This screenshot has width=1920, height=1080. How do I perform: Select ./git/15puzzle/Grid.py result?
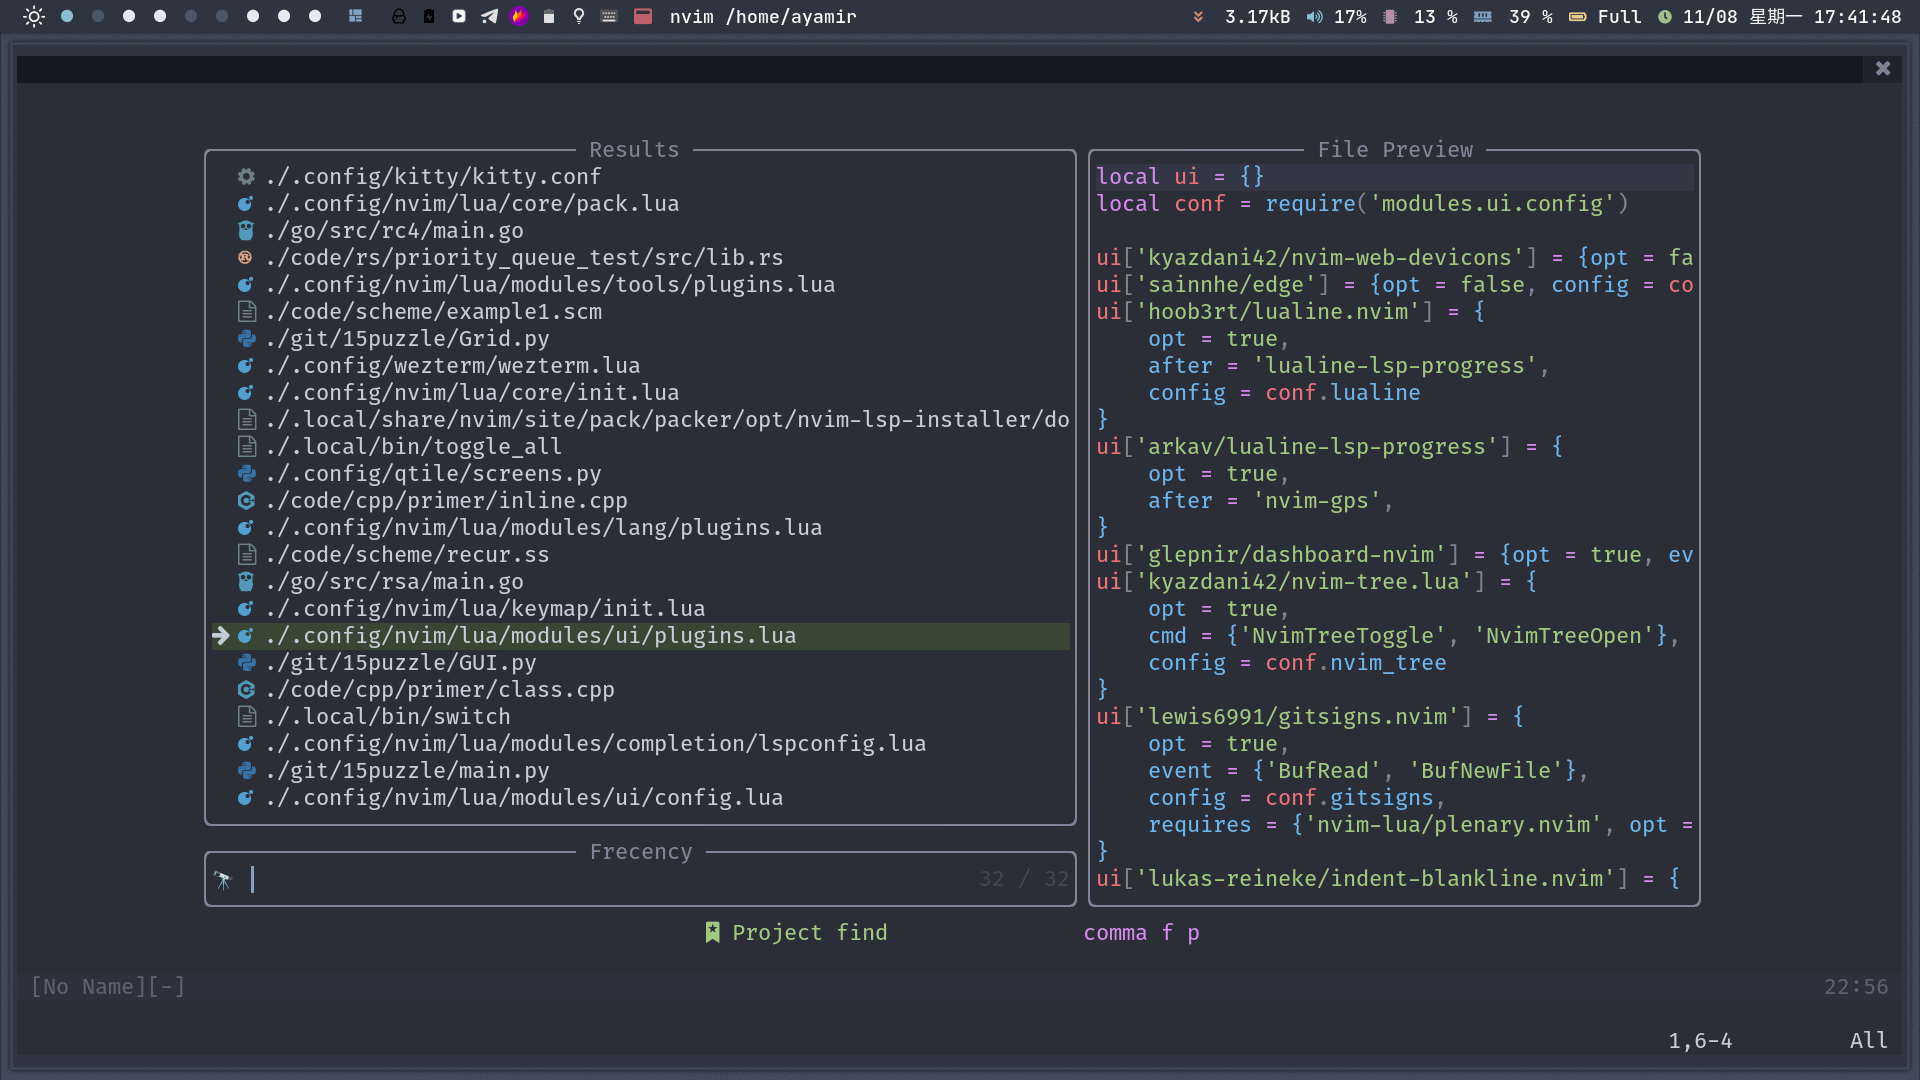point(407,339)
